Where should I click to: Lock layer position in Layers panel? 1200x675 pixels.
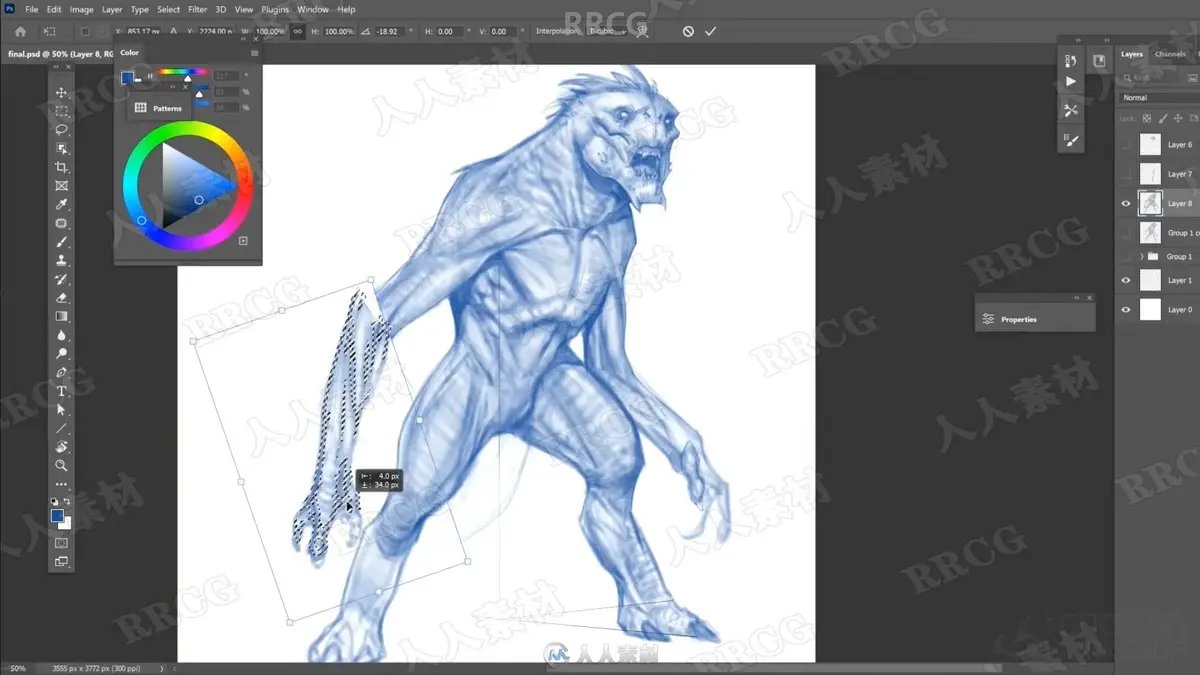1177,118
